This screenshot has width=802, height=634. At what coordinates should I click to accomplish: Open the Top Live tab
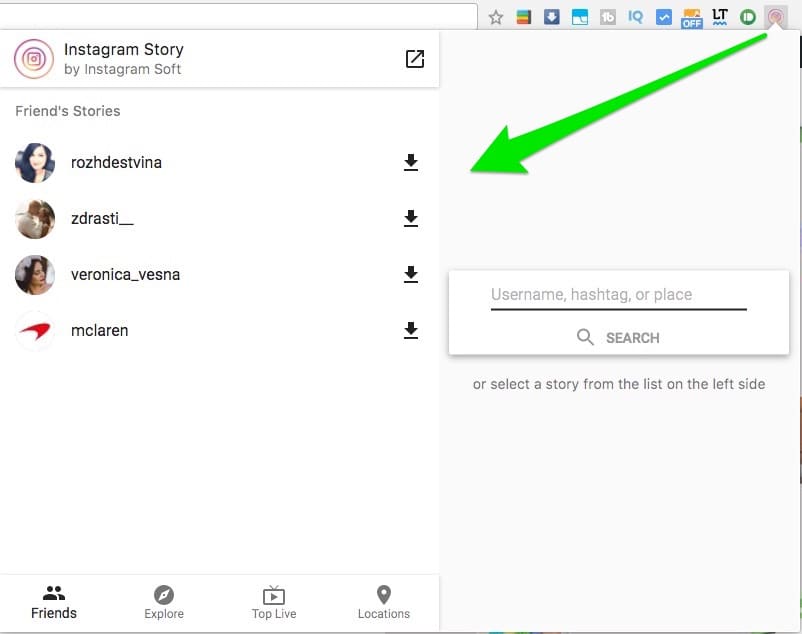(274, 602)
